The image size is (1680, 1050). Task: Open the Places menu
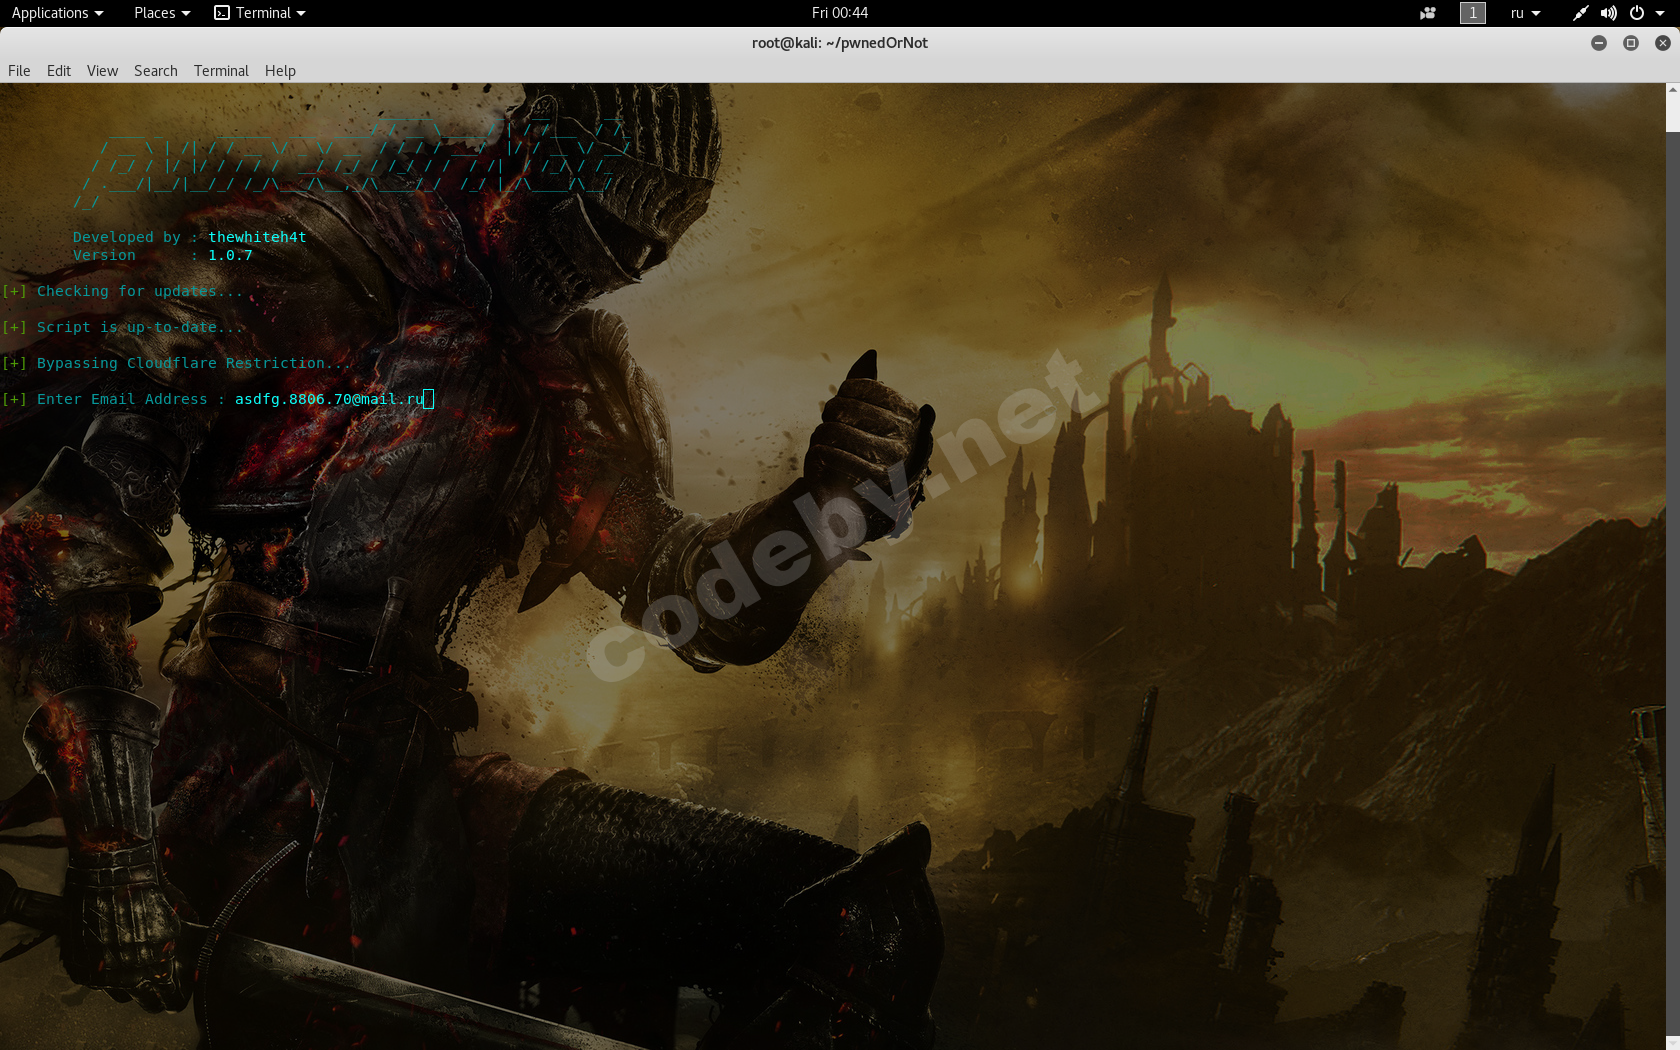point(161,13)
